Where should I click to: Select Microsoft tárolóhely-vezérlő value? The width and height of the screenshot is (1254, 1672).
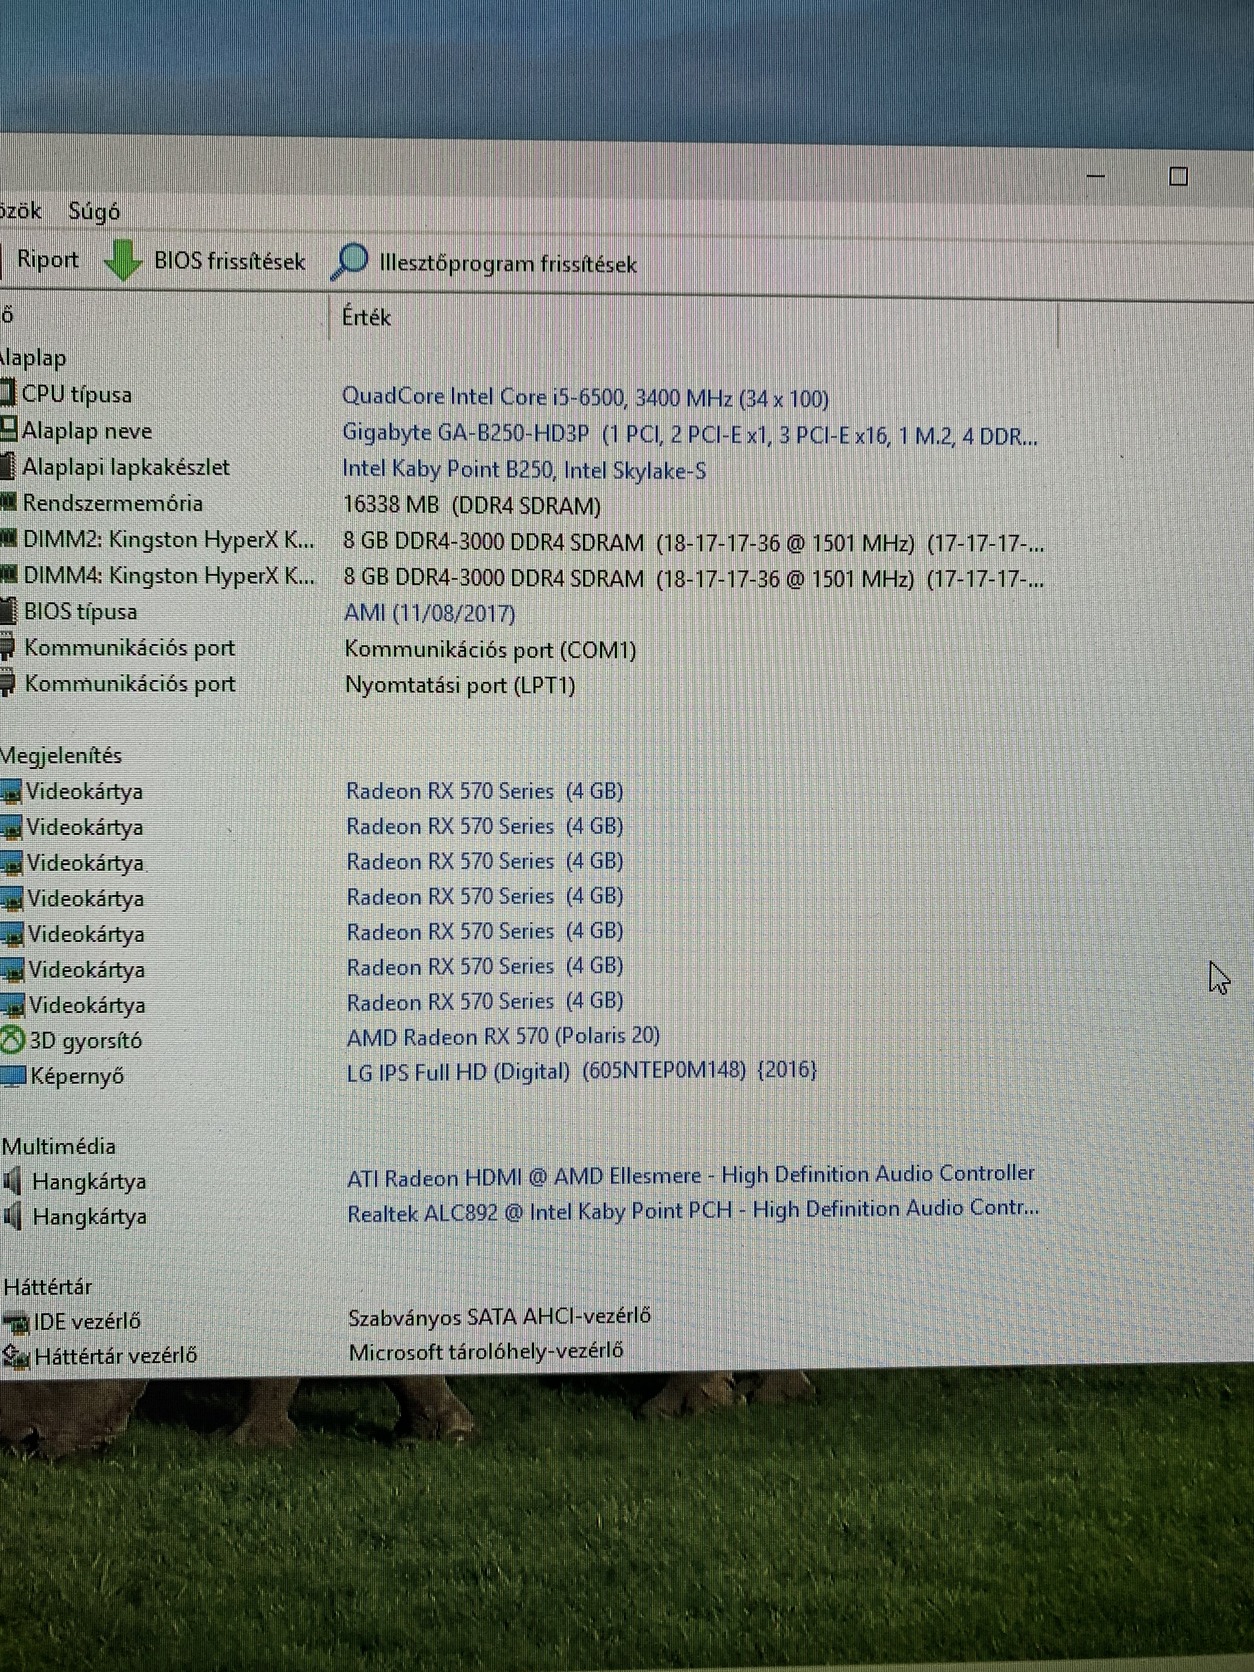[x=486, y=1351]
